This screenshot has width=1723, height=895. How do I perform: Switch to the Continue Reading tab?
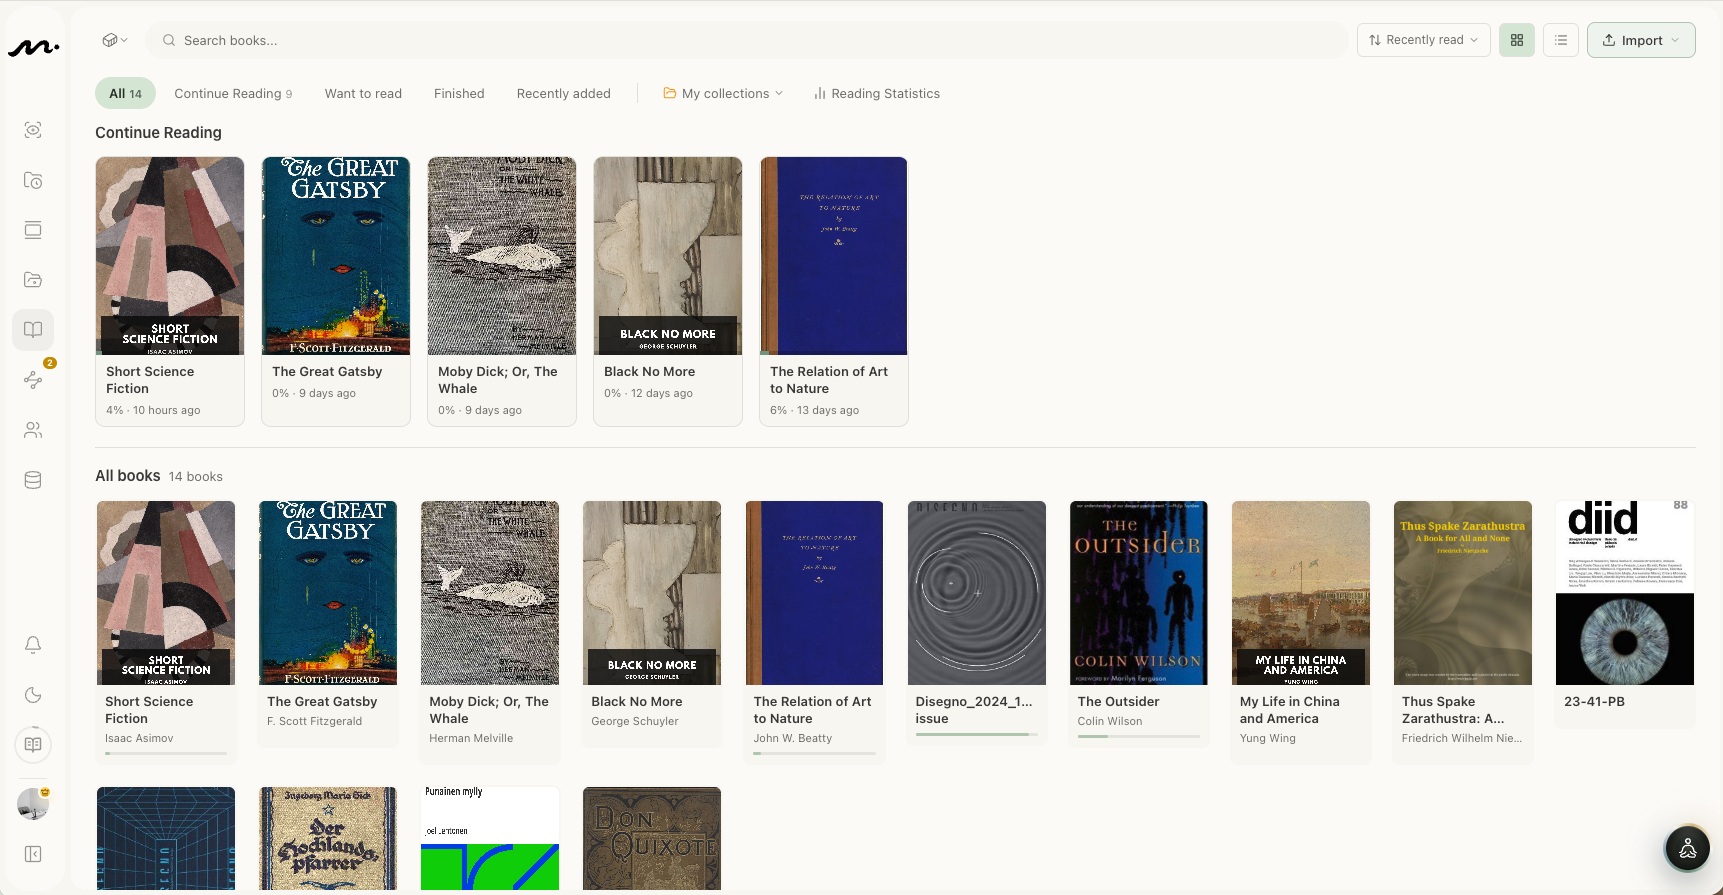click(x=233, y=94)
